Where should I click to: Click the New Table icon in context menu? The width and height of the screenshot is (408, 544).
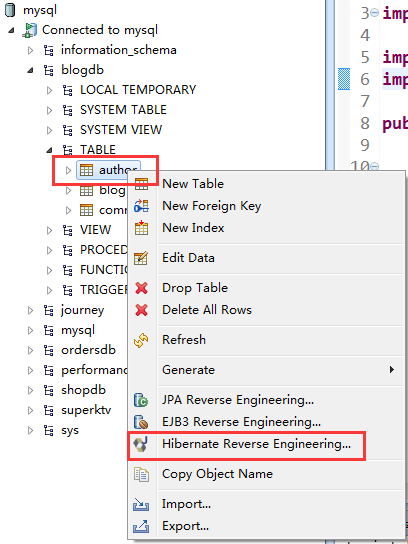pos(141,184)
